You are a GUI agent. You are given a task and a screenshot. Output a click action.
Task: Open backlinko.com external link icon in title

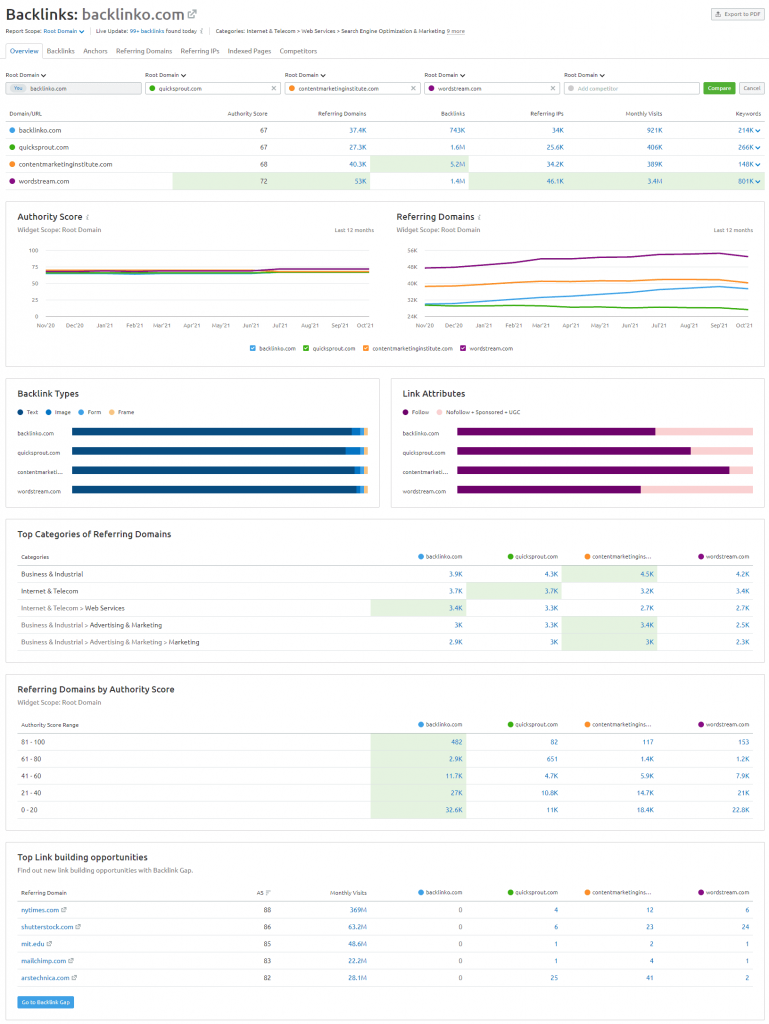click(192, 14)
